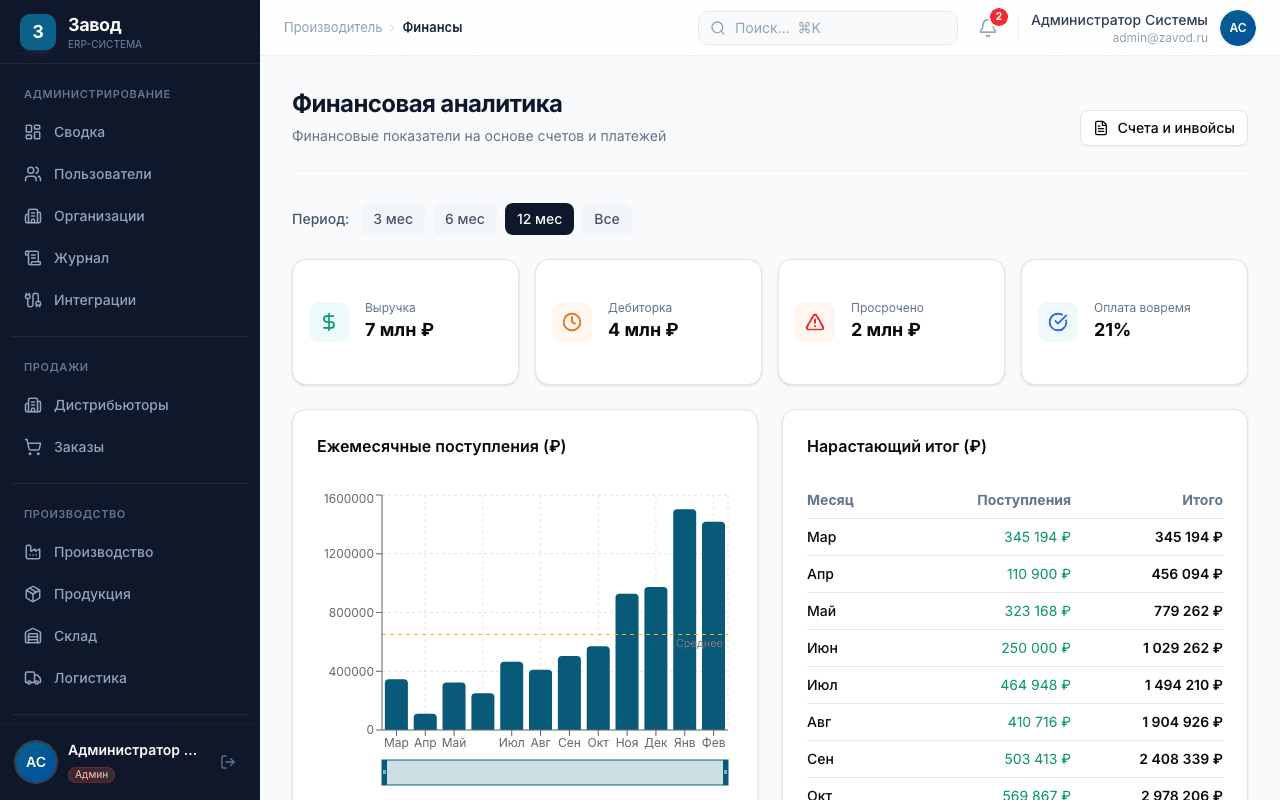The height and width of the screenshot is (800, 1280).
Task: Select the 3 мес period
Action: [393, 219]
